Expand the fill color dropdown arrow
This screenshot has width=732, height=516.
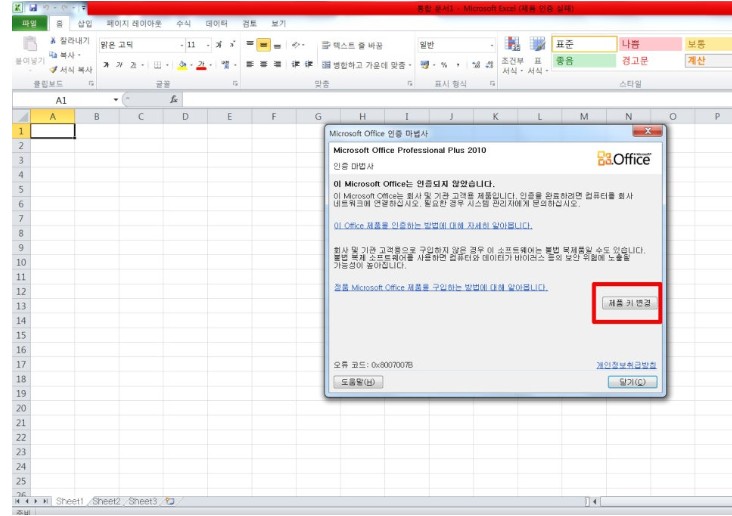pyautogui.click(x=191, y=65)
